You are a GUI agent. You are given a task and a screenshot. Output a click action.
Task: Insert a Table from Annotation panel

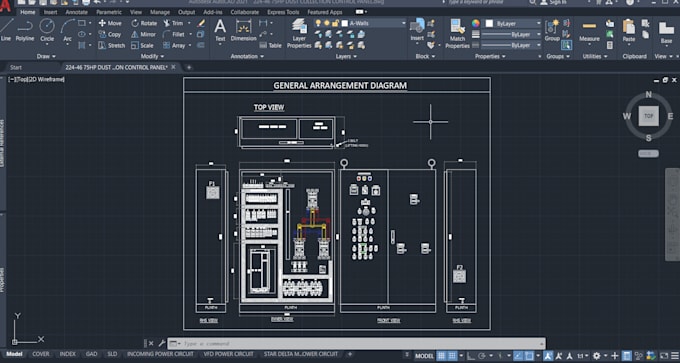coord(271,45)
